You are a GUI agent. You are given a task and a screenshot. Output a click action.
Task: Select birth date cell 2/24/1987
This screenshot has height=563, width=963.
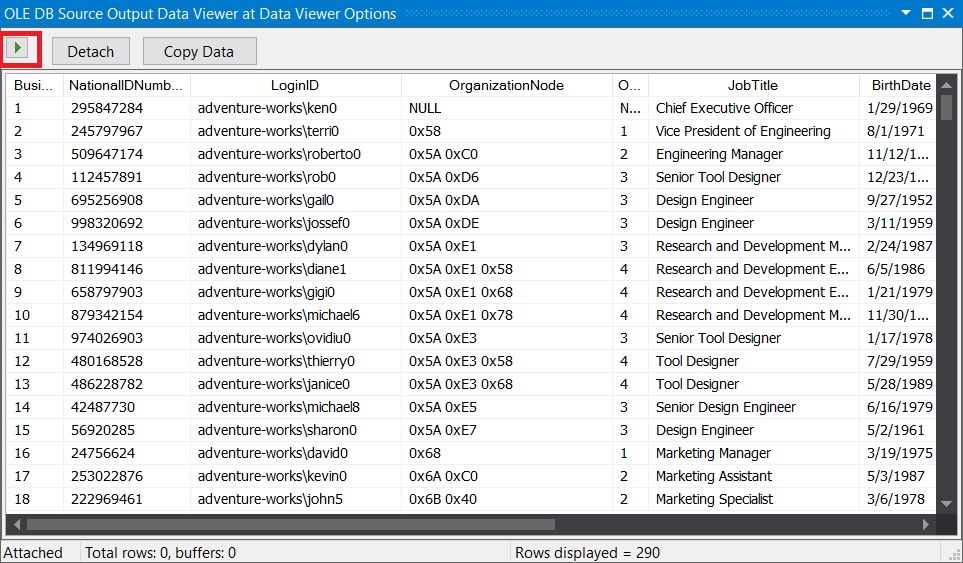pyautogui.click(x=900, y=246)
